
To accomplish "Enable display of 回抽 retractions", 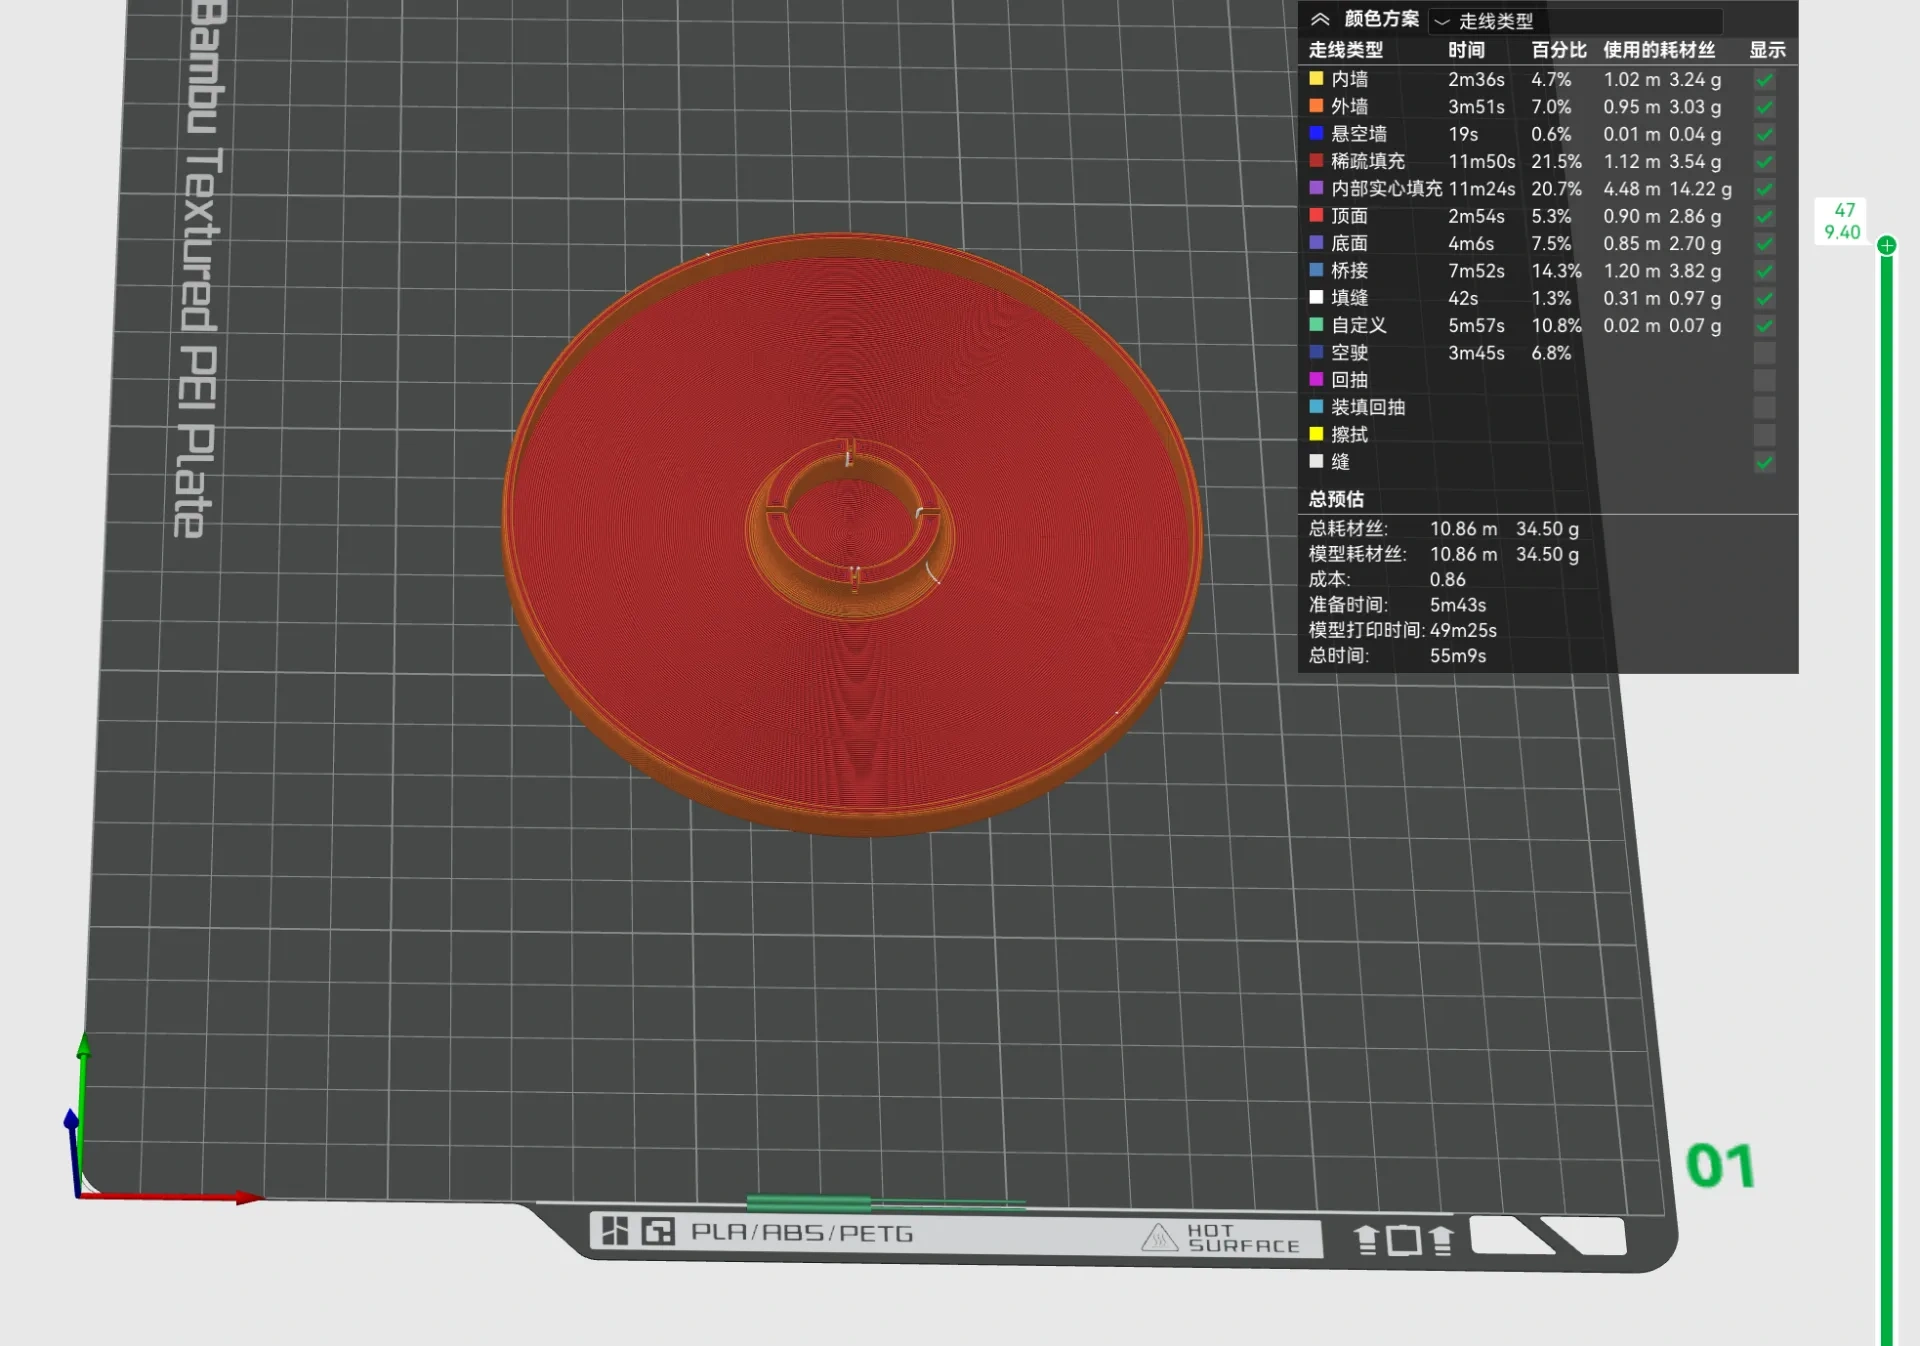I will [x=1765, y=380].
